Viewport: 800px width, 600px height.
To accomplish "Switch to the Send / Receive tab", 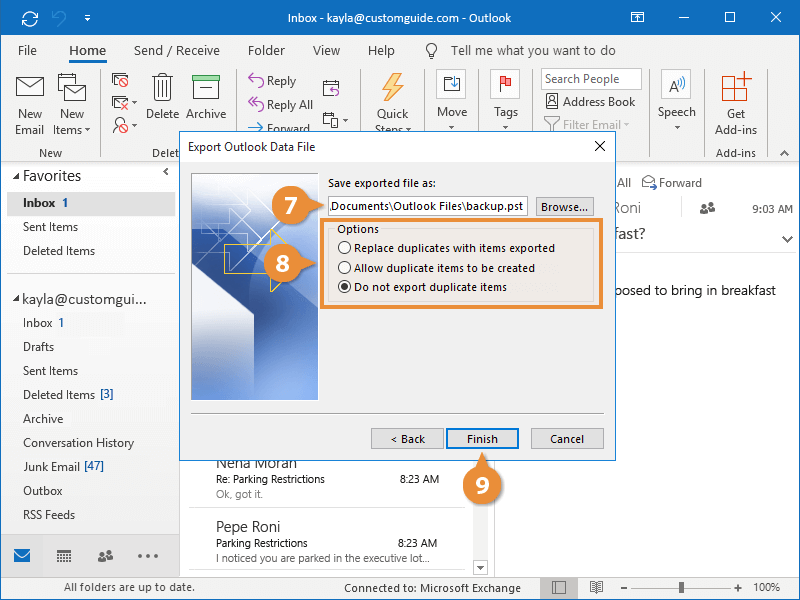I will click(x=177, y=51).
